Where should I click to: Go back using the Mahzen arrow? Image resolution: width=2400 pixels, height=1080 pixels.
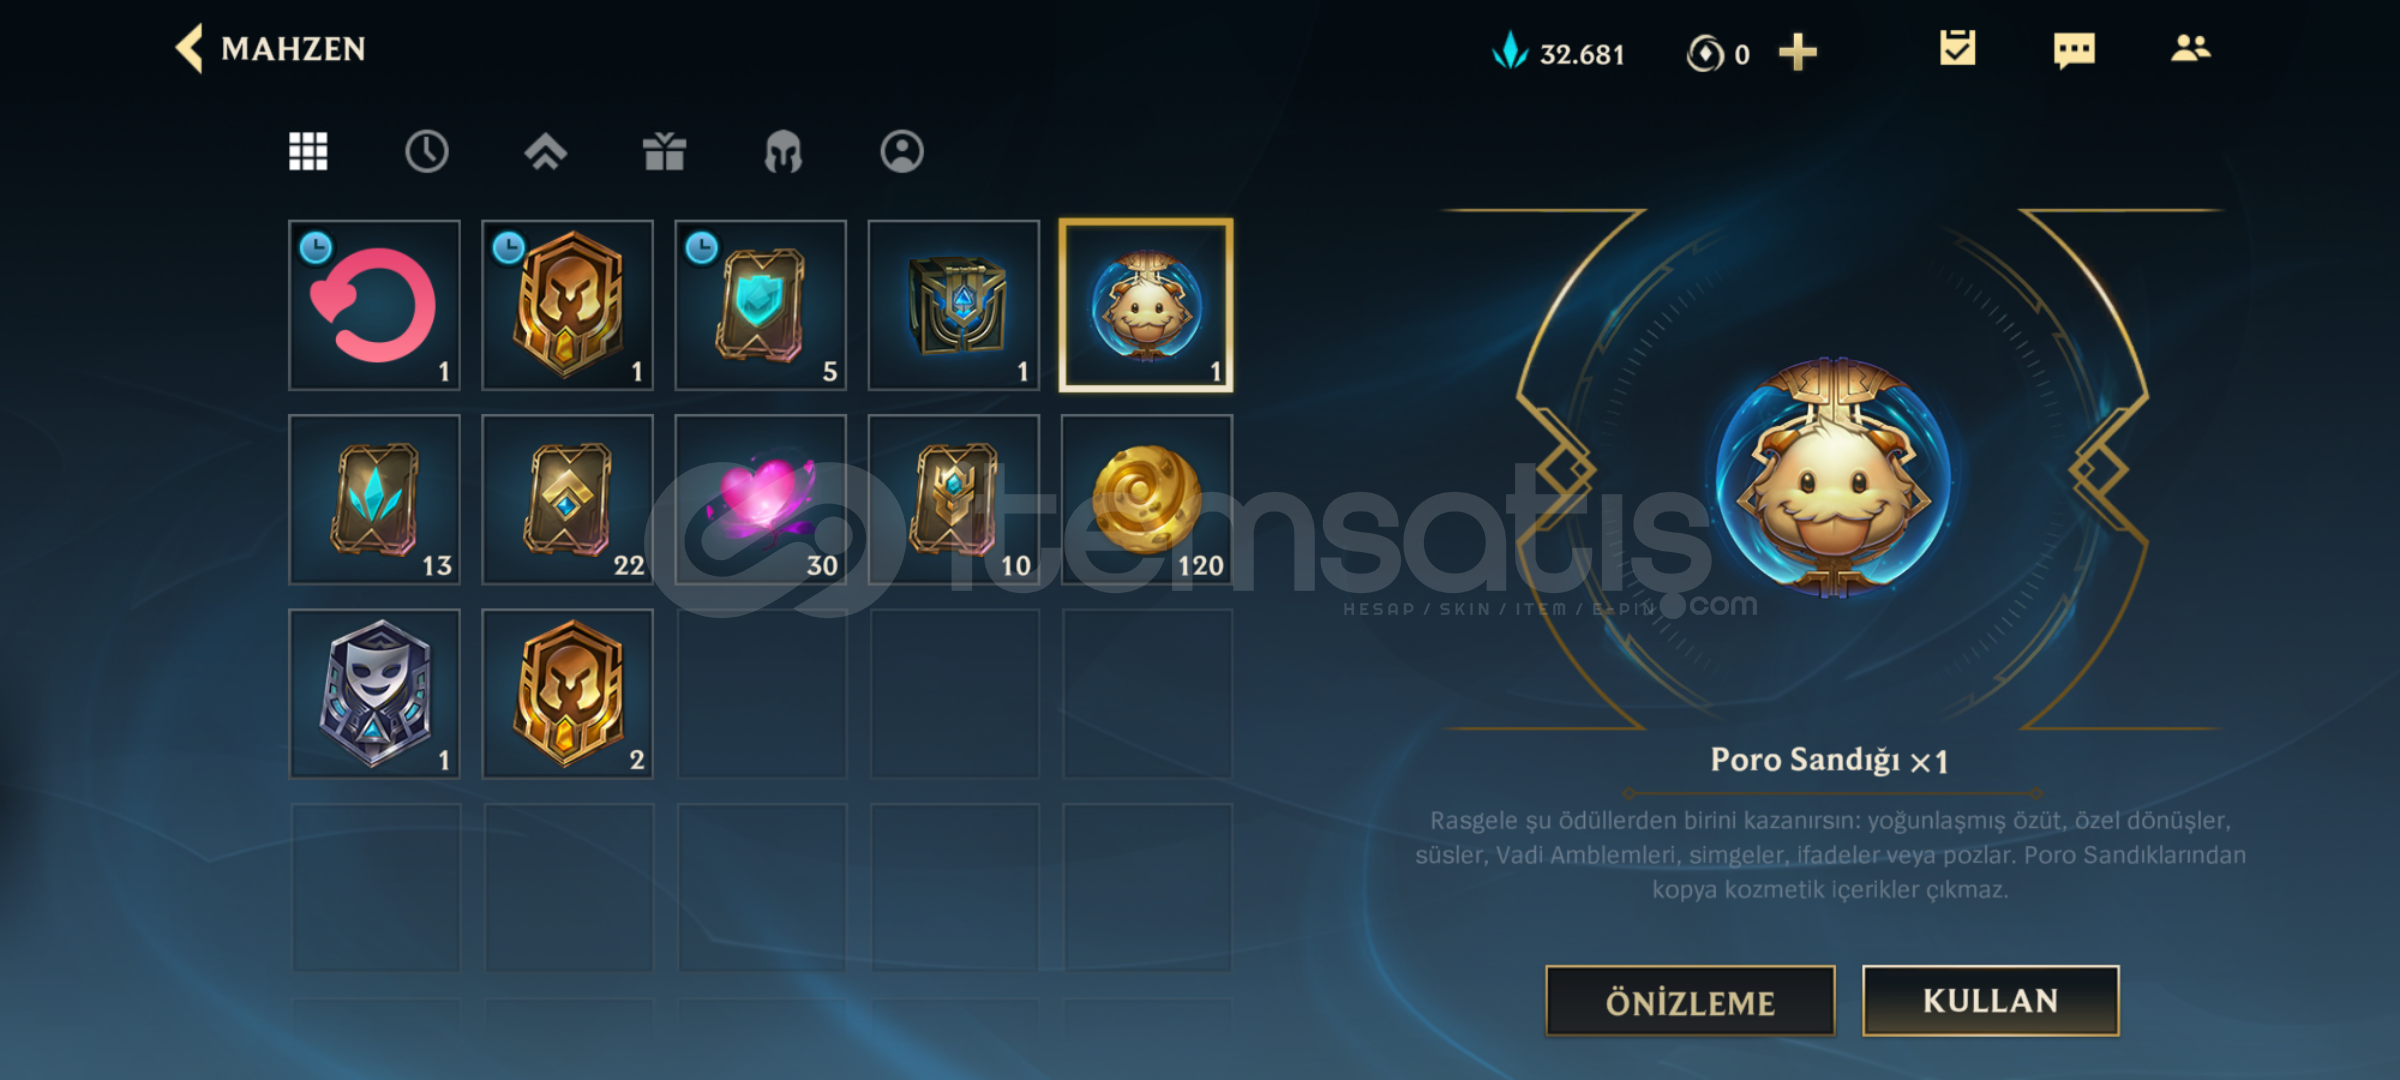point(190,48)
